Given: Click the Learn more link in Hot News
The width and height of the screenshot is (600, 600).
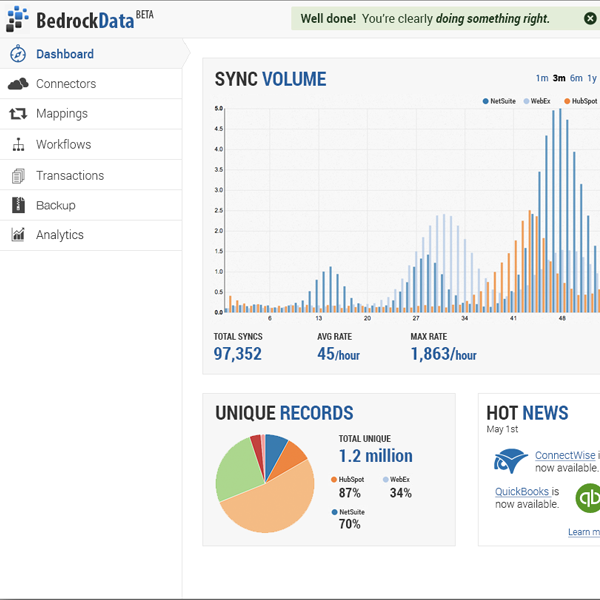Looking at the screenshot, I should (584, 532).
